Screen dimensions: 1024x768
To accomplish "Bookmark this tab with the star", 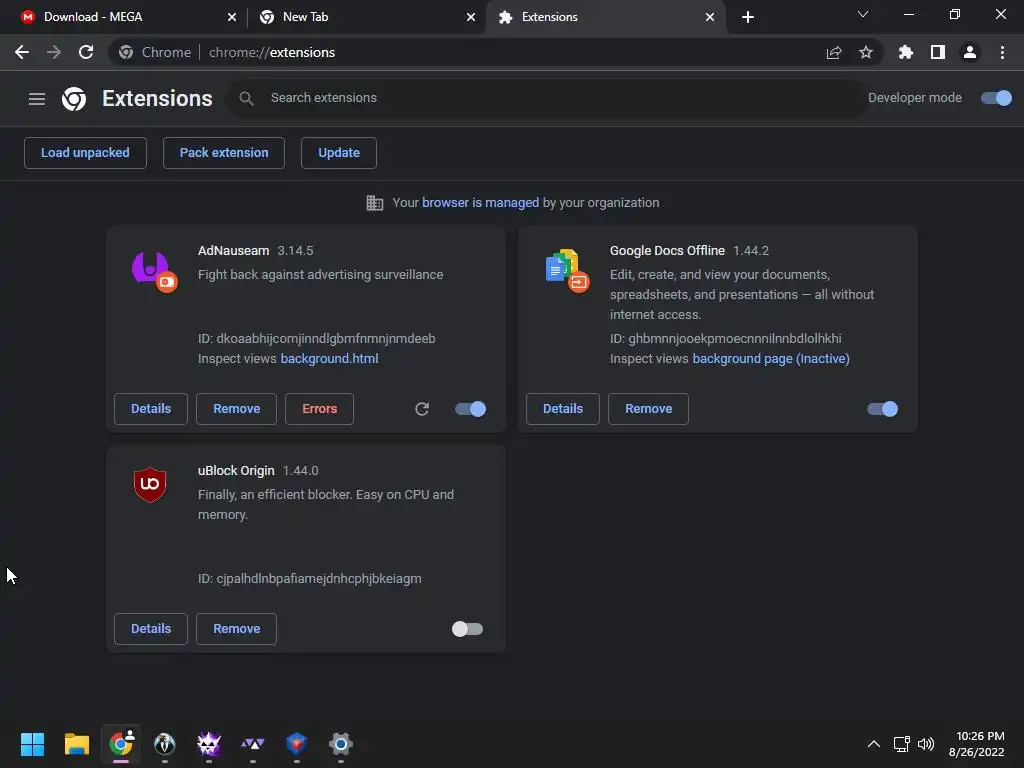I will [866, 52].
